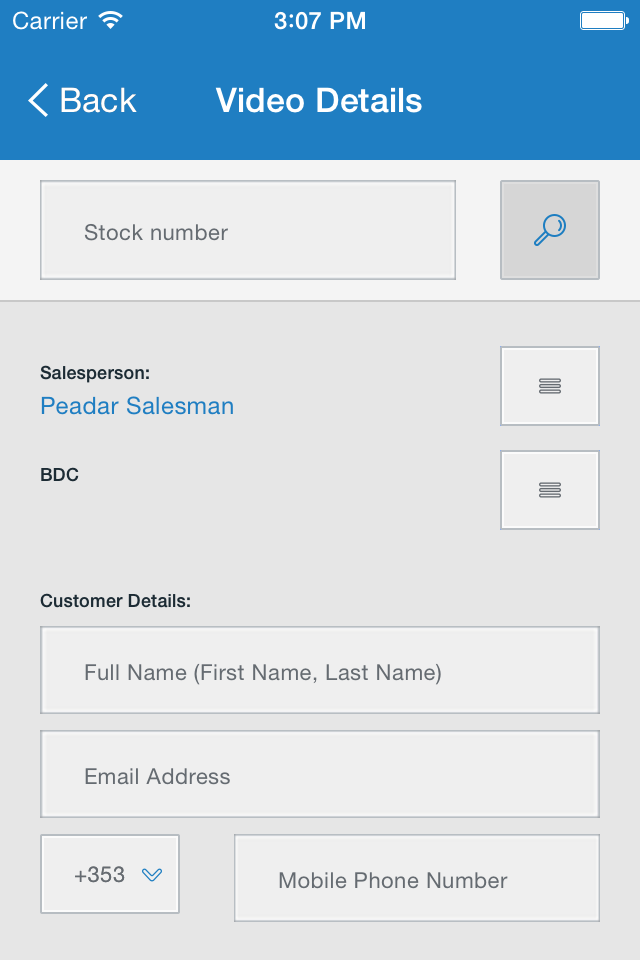
Task: Go Back using the Back label
Action: click(x=97, y=100)
